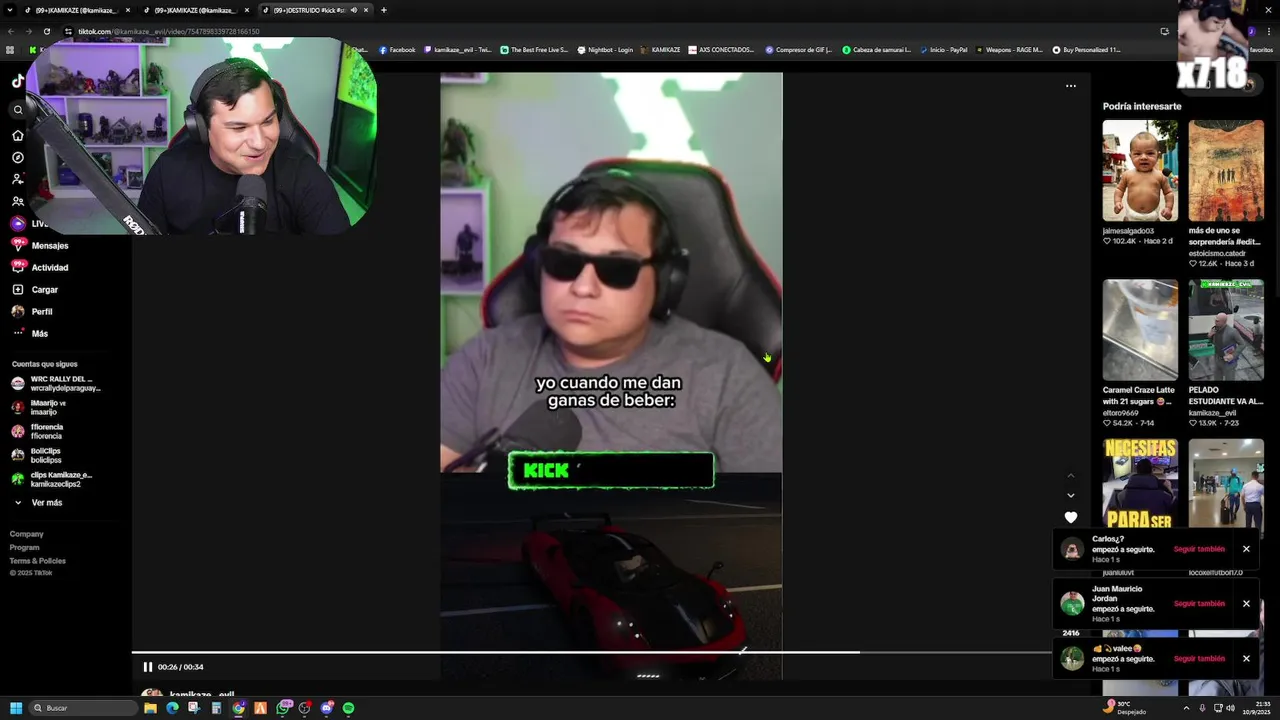Seek on the video progress bar
This screenshot has height=720, width=1280.
(x=590, y=652)
